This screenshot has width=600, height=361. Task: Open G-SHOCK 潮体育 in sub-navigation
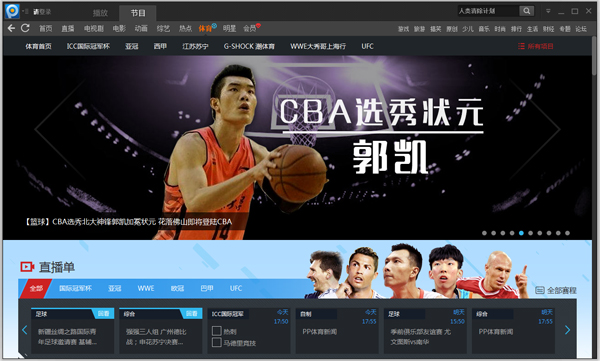[249, 46]
